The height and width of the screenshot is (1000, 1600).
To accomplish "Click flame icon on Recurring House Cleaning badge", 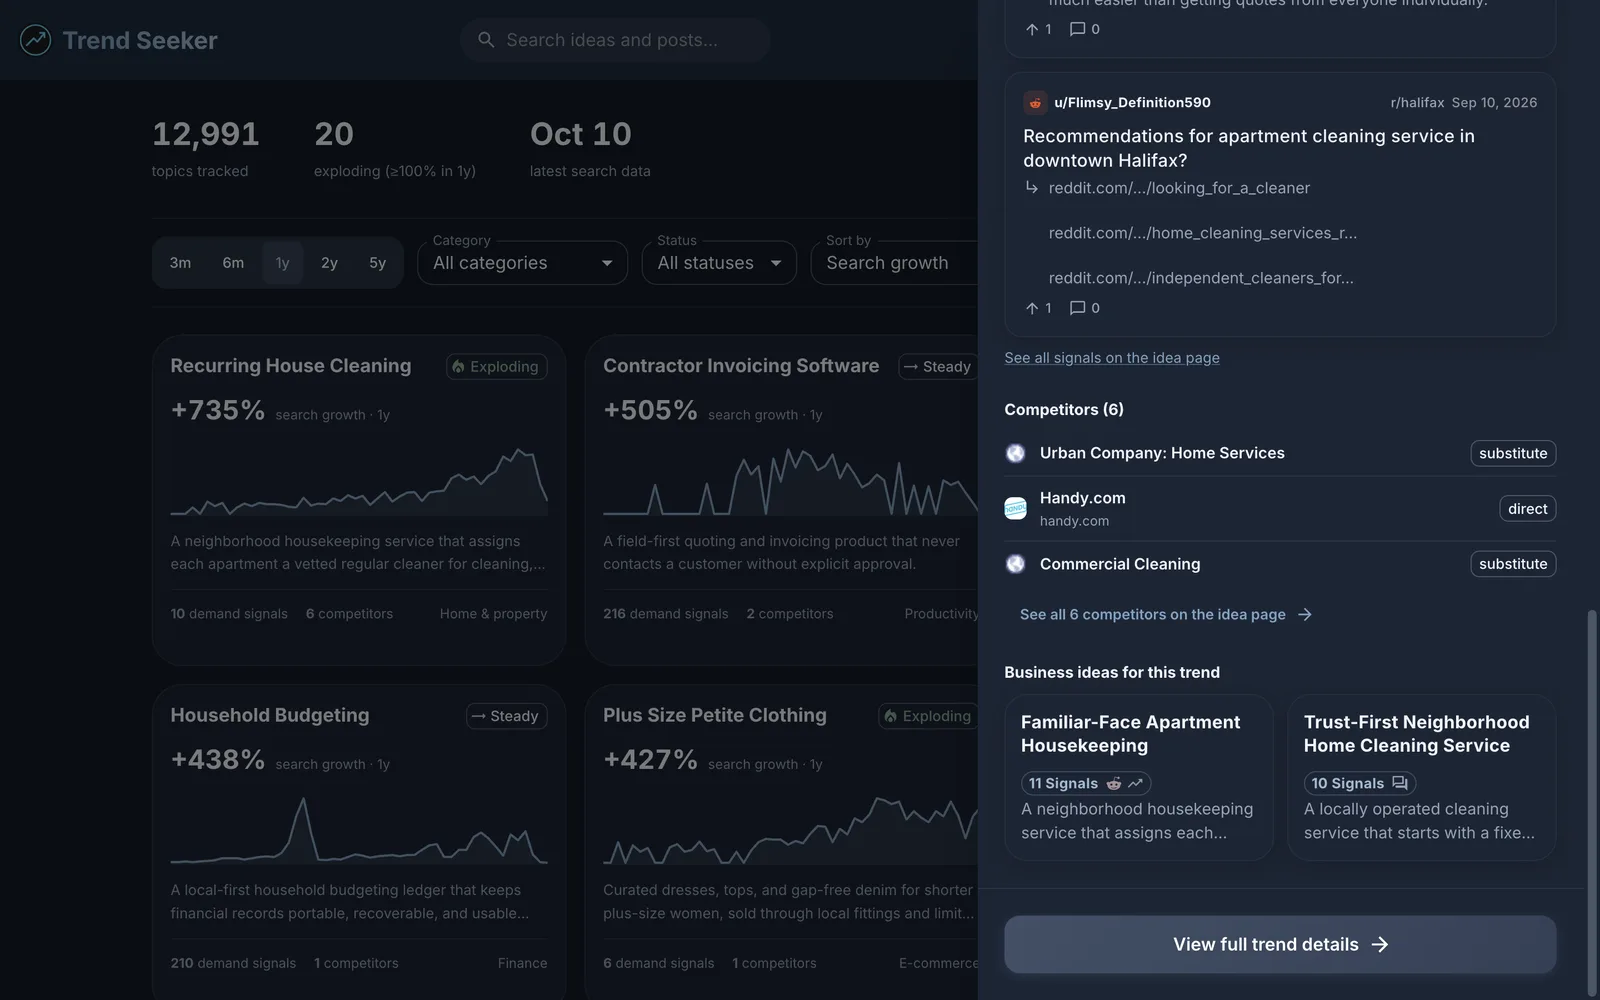I will pos(458,367).
